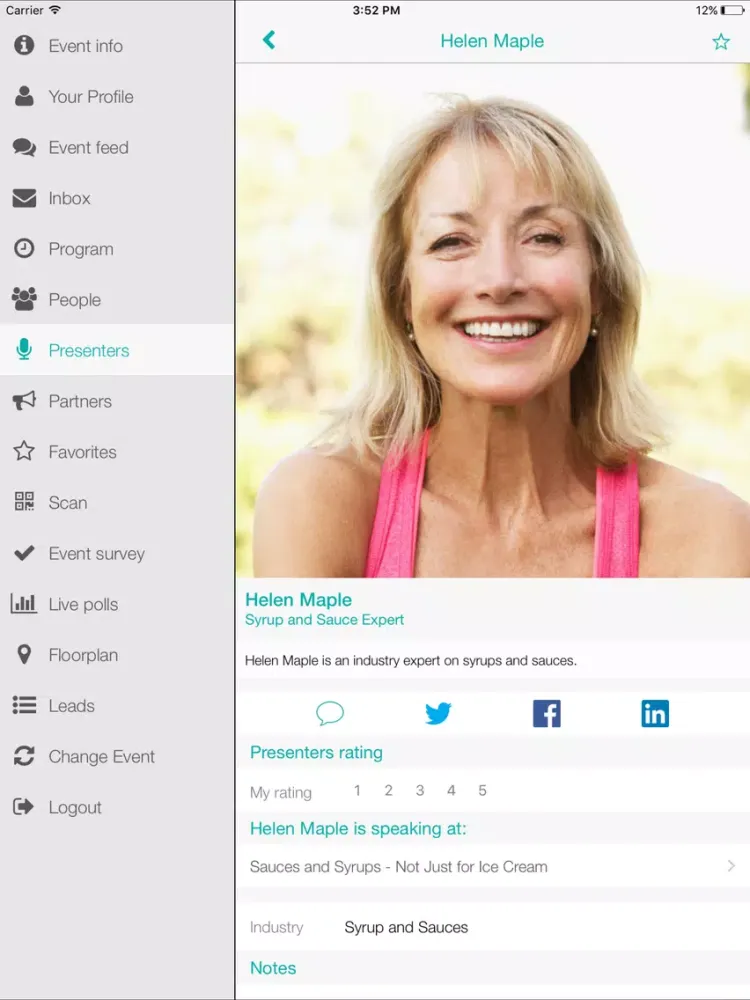Select Event feed in the sidebar
This screenshot has height=1000, width=750.
coord(88,148)
